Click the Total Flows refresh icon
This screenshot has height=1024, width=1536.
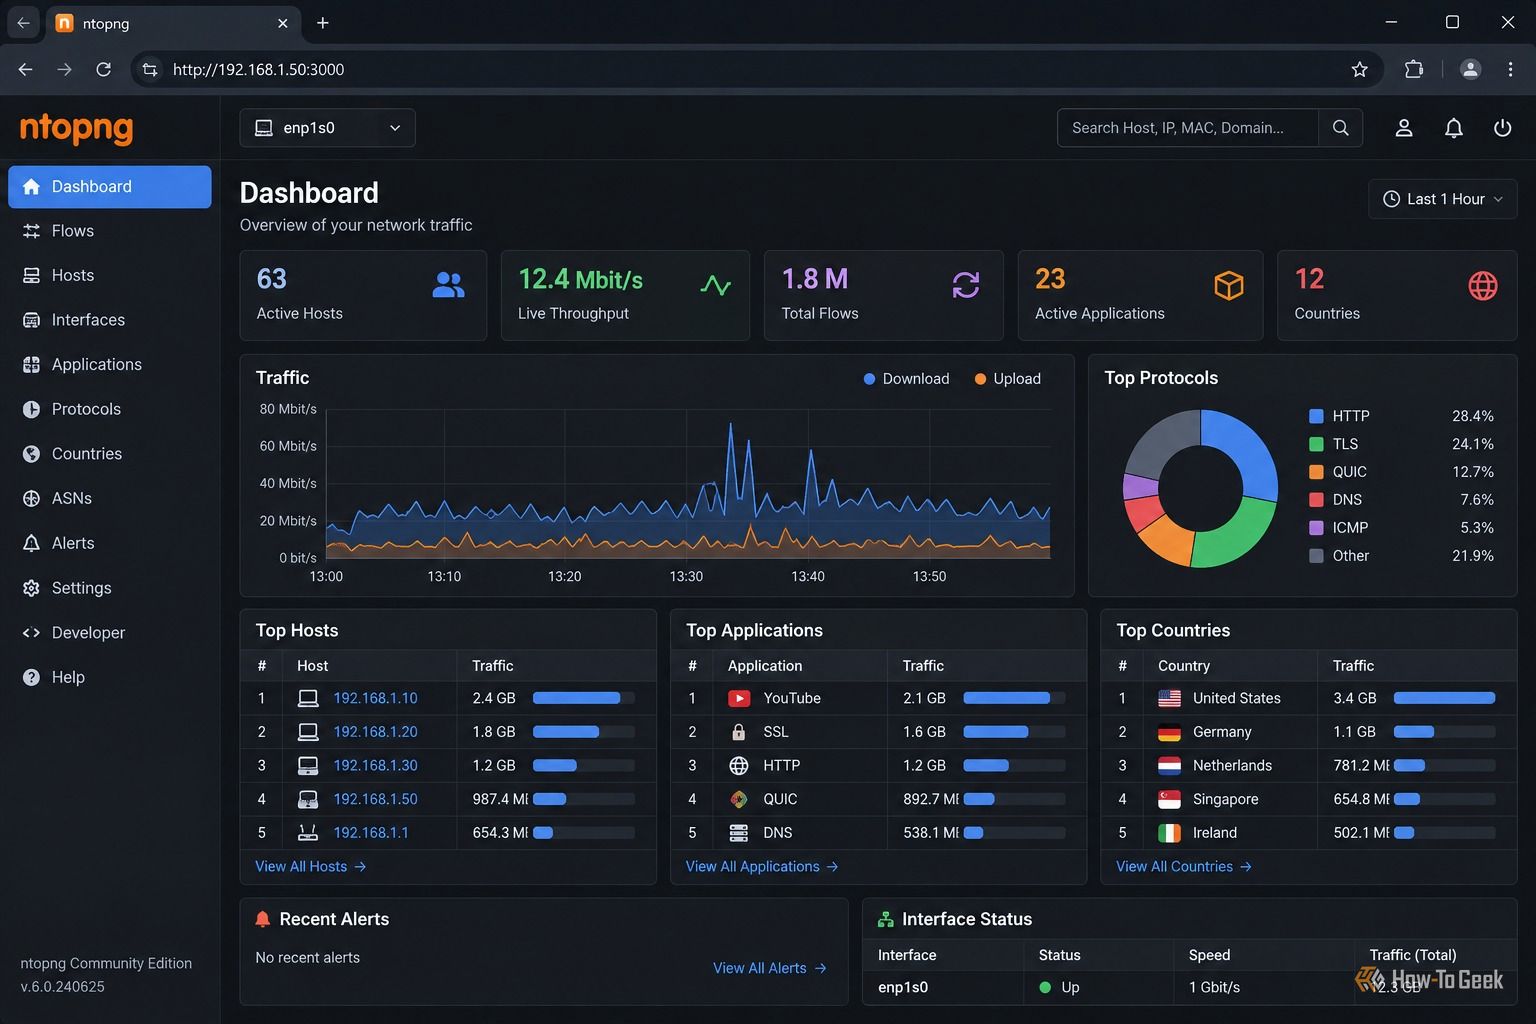tap(966, 285)
